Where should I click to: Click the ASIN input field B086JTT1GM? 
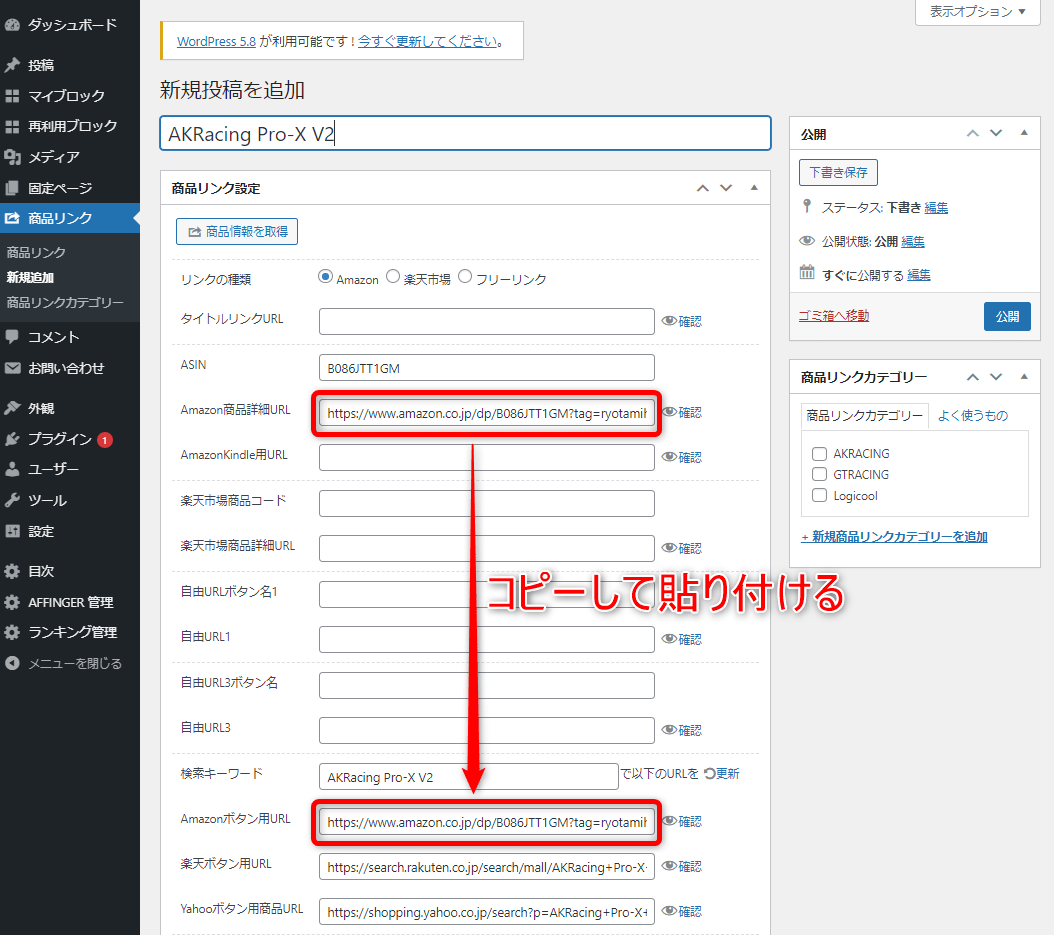click(x=487, y=368)
